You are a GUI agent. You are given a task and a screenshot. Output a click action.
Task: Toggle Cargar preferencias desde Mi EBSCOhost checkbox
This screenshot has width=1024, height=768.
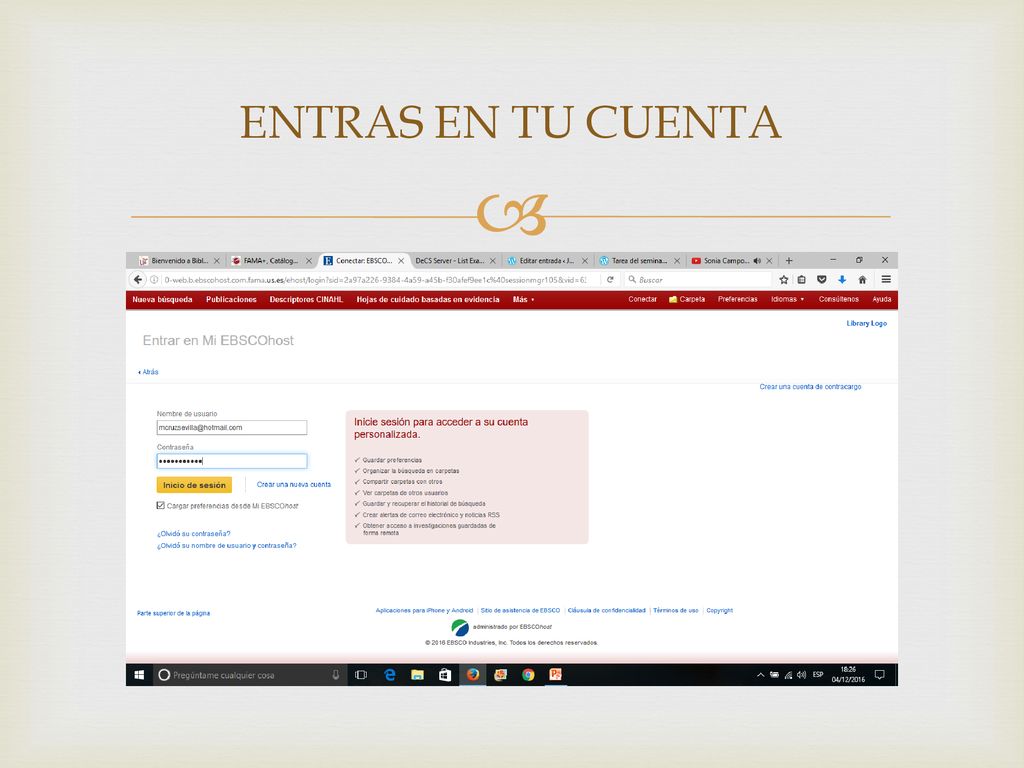161,505
